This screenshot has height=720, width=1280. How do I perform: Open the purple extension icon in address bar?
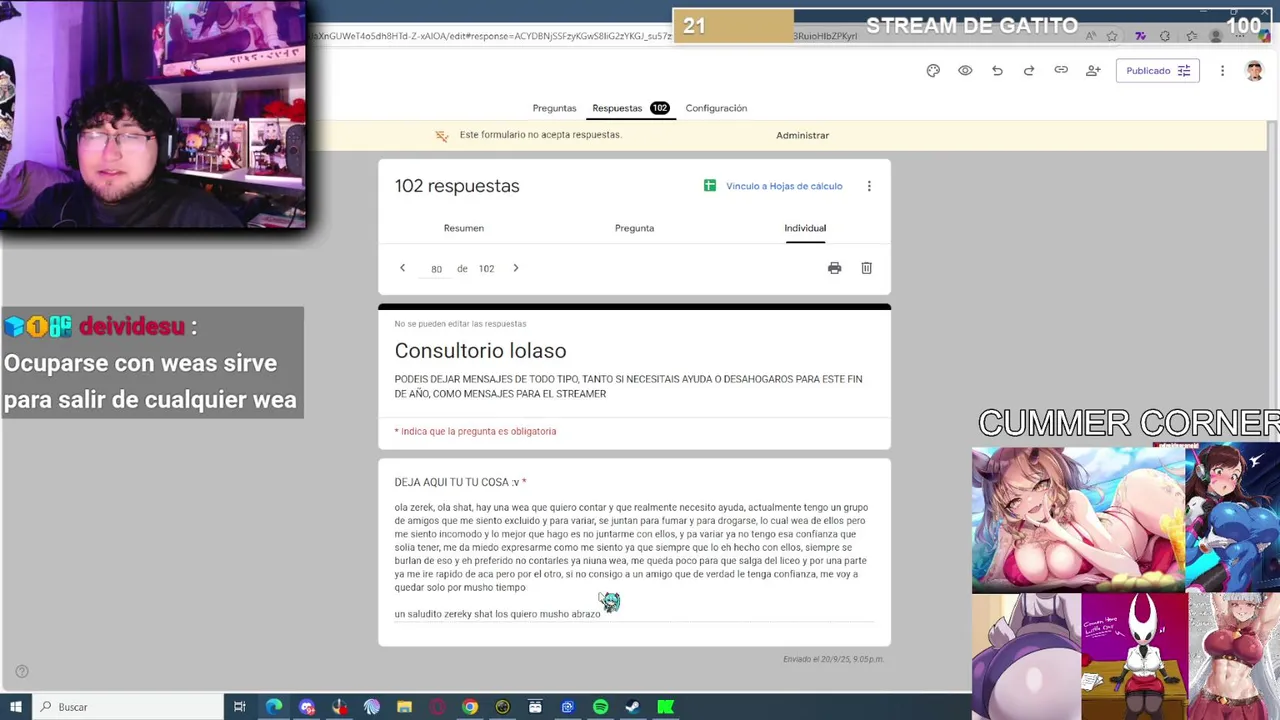point(1140,36)
